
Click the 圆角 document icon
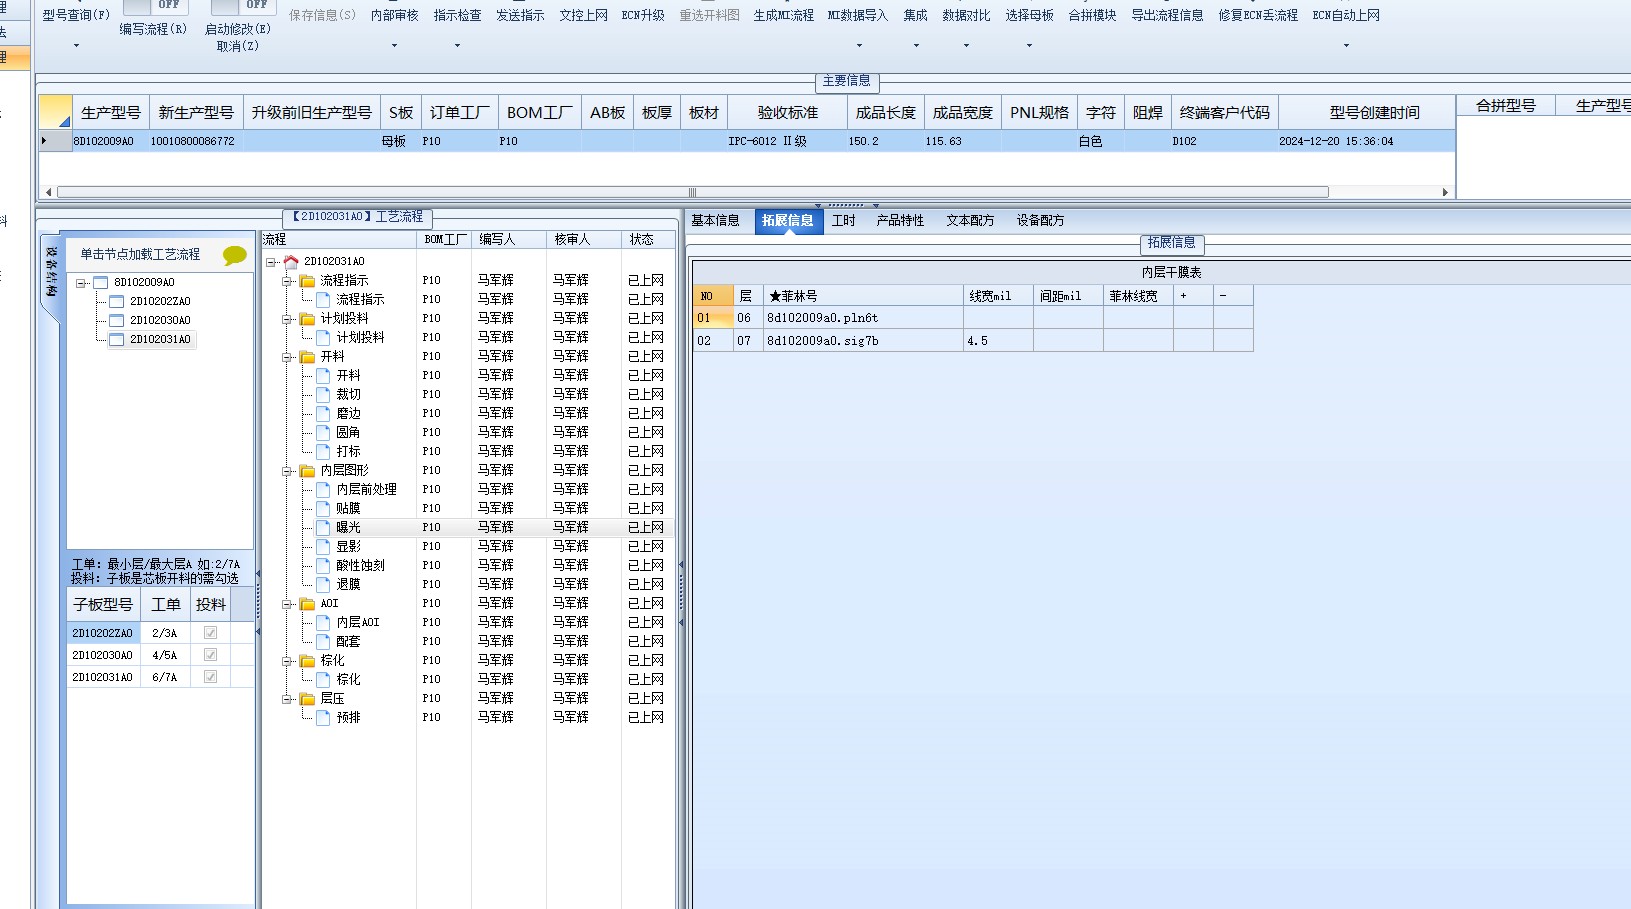(323, 433)
